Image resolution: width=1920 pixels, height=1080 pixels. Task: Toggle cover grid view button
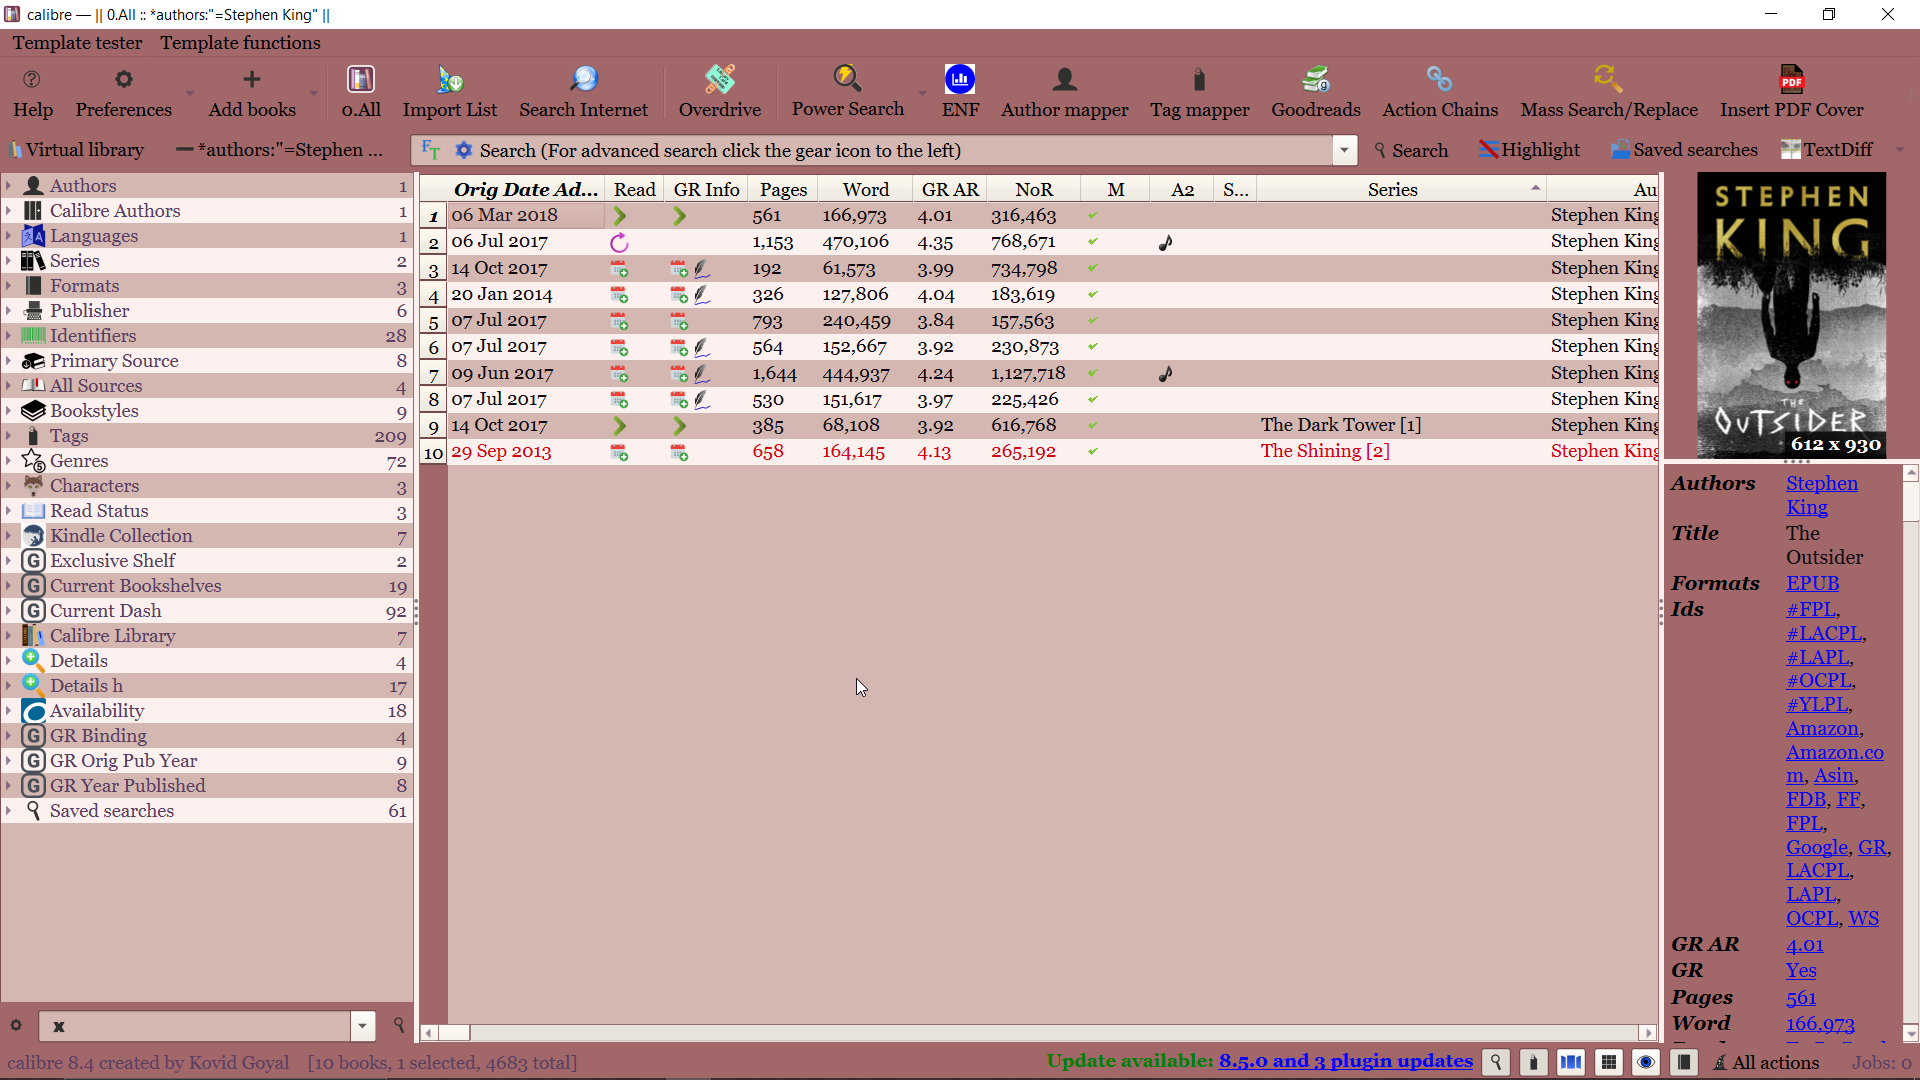tap(1608, 1062)
